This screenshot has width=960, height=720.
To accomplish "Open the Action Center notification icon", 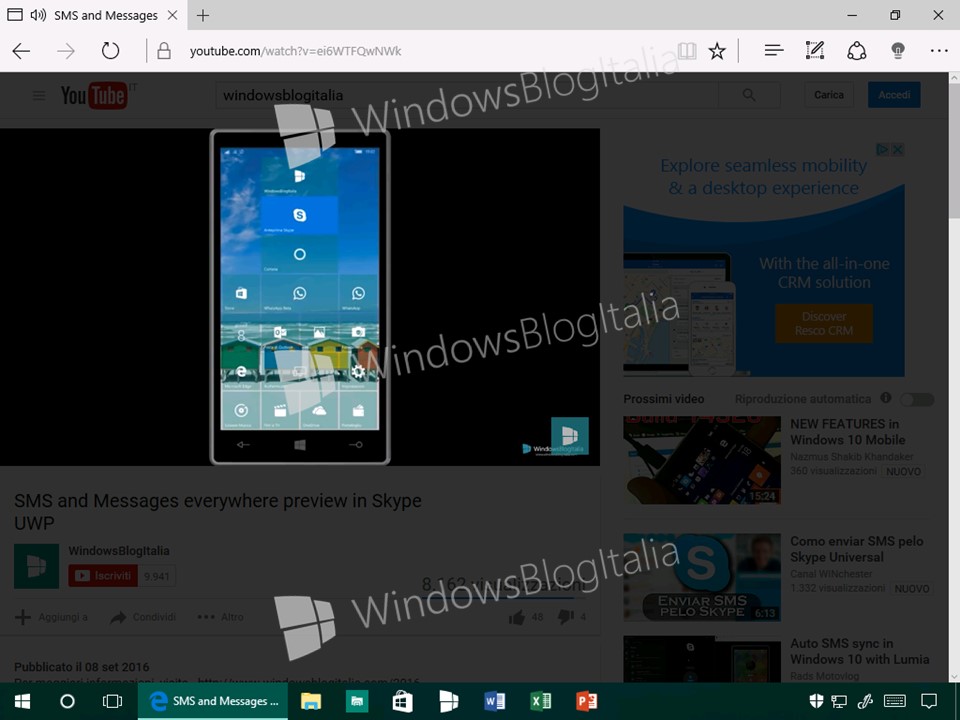I will 929,701.
